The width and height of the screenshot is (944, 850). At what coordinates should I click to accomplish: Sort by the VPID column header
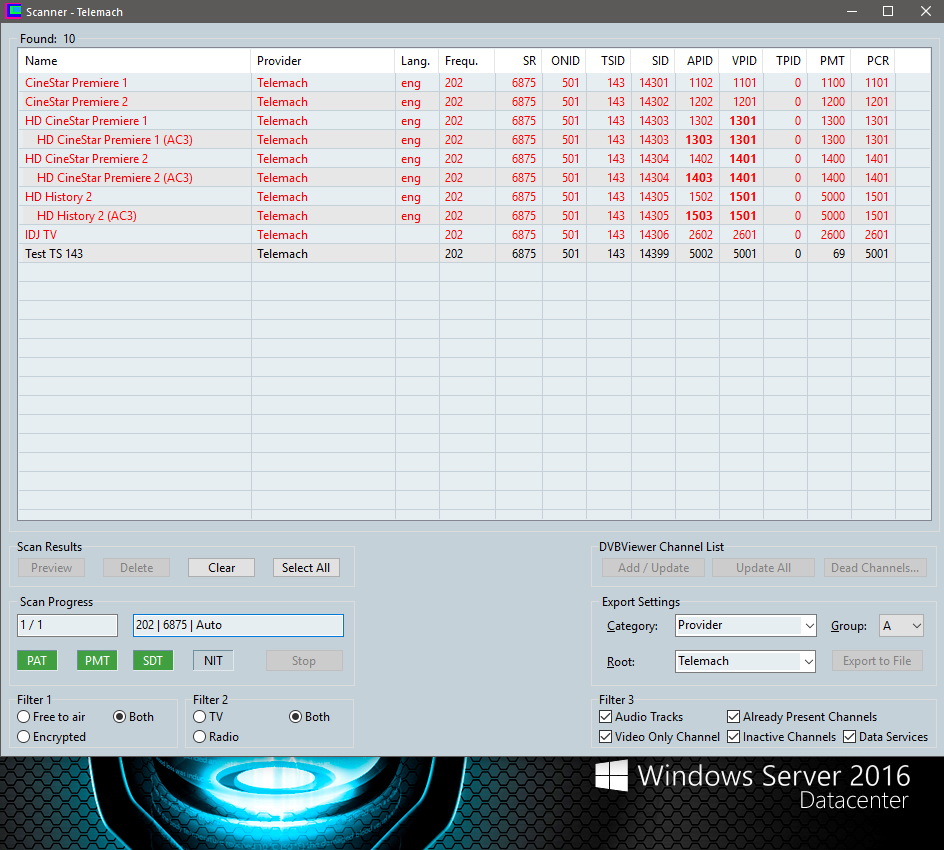pos(741,61)
